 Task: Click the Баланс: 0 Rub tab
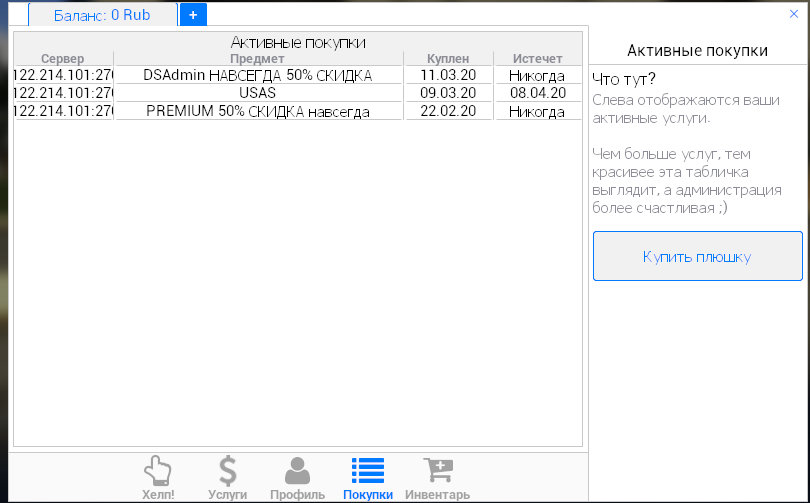102,15
